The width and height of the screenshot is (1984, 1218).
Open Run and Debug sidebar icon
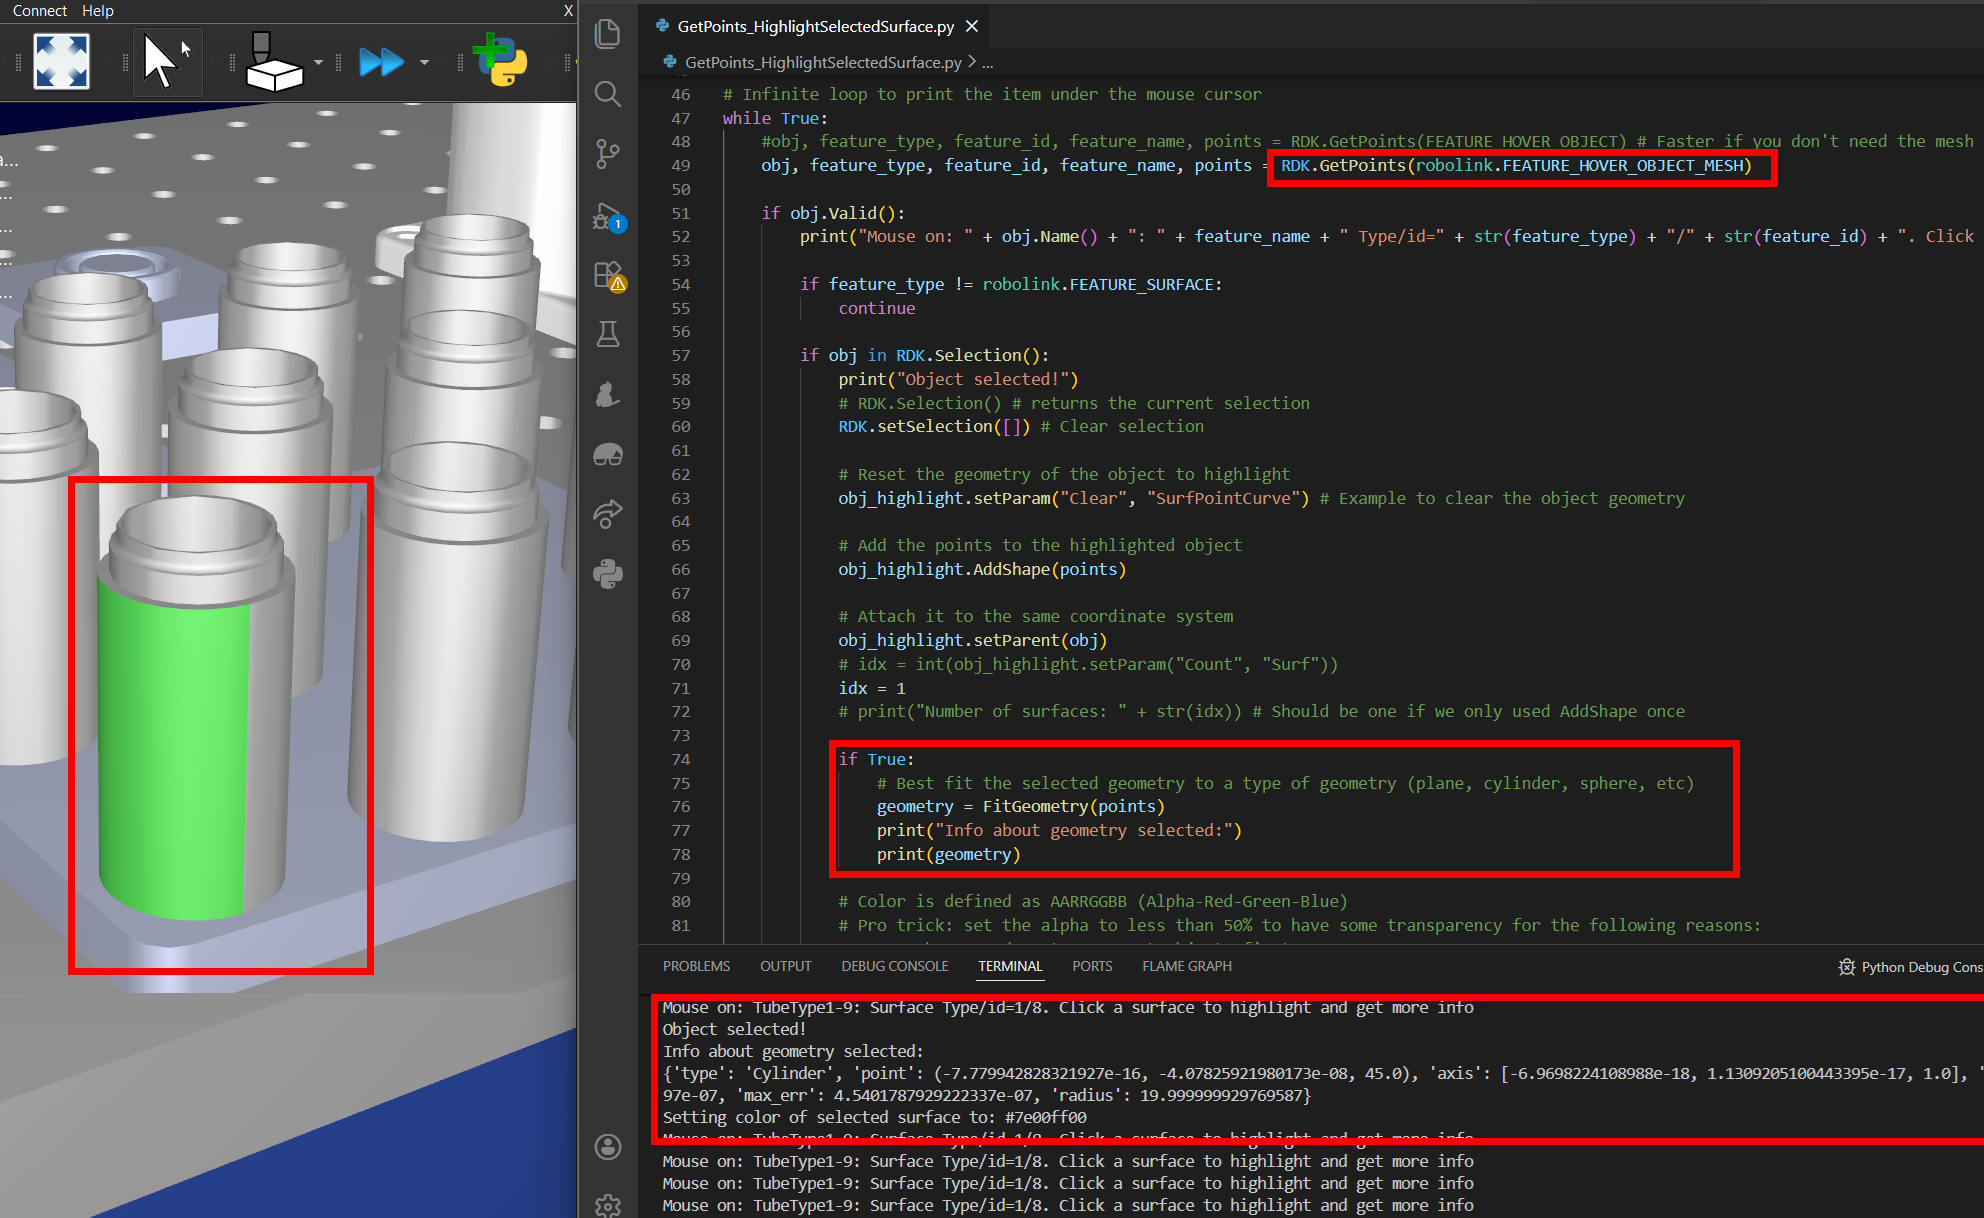608,216
